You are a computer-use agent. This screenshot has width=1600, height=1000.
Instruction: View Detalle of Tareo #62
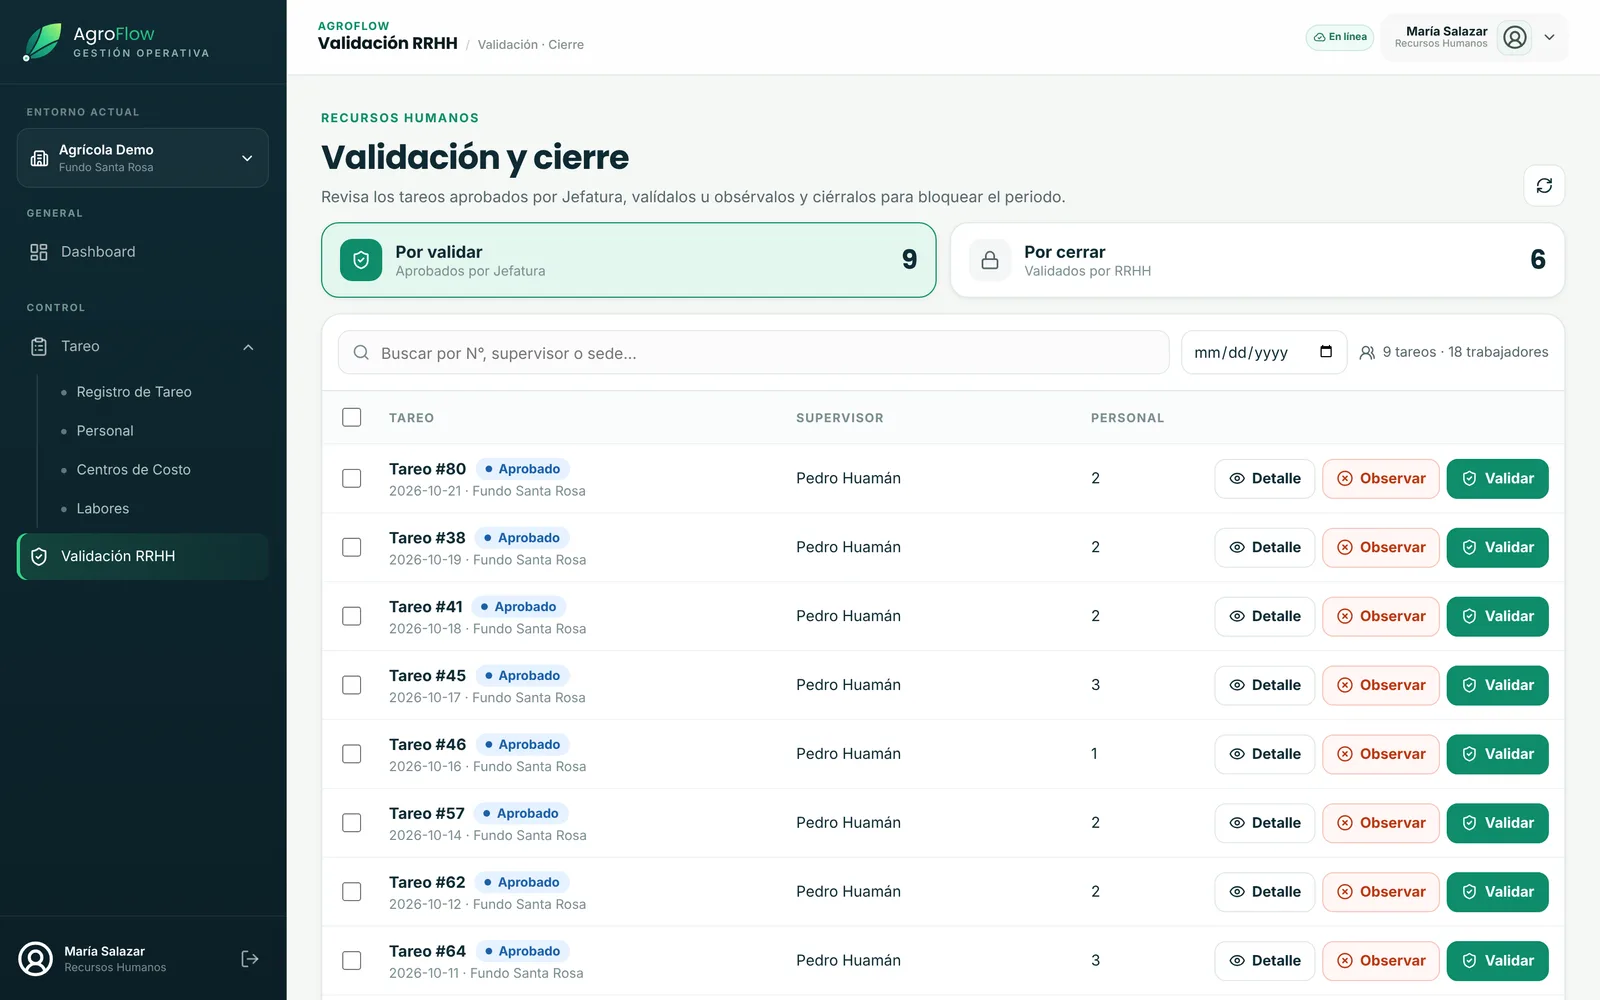tap(1265, 892)
